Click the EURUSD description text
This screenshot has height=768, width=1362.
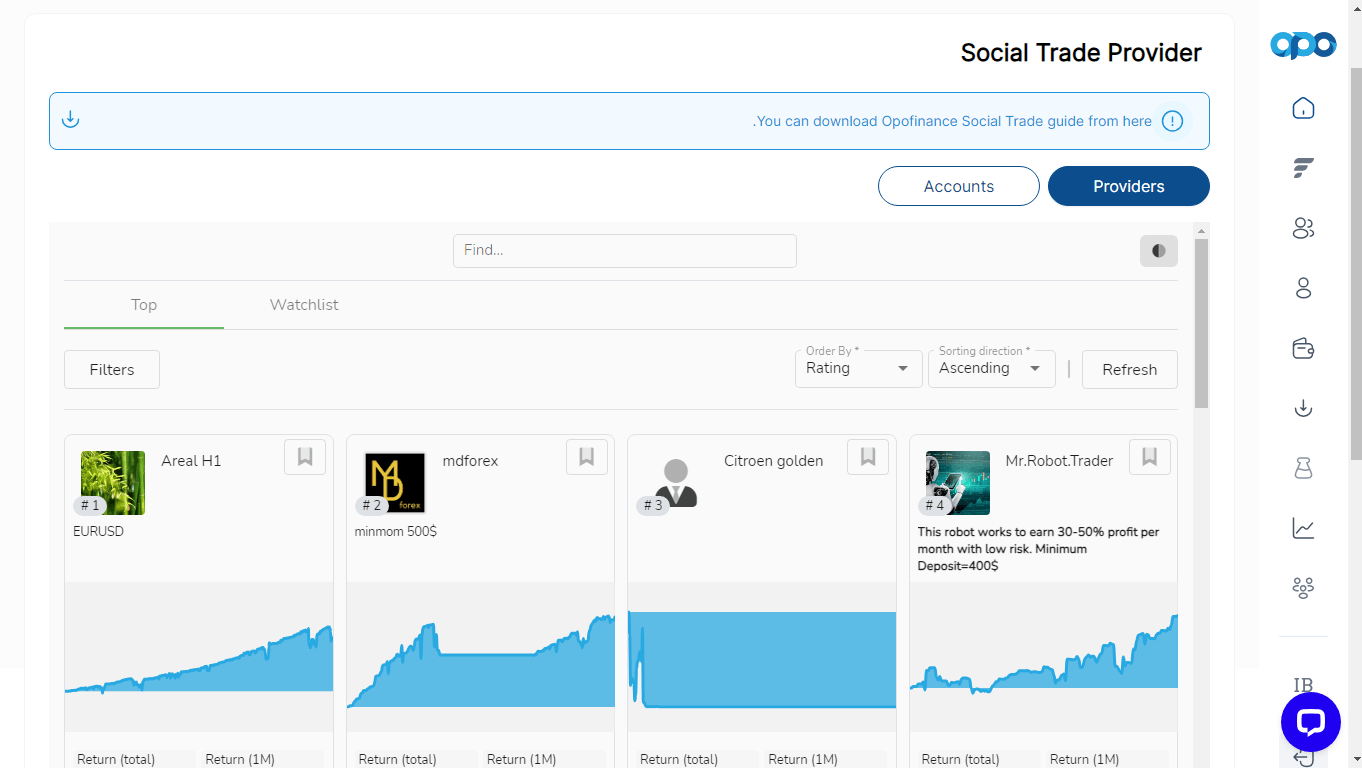click(x=99, y=531)
